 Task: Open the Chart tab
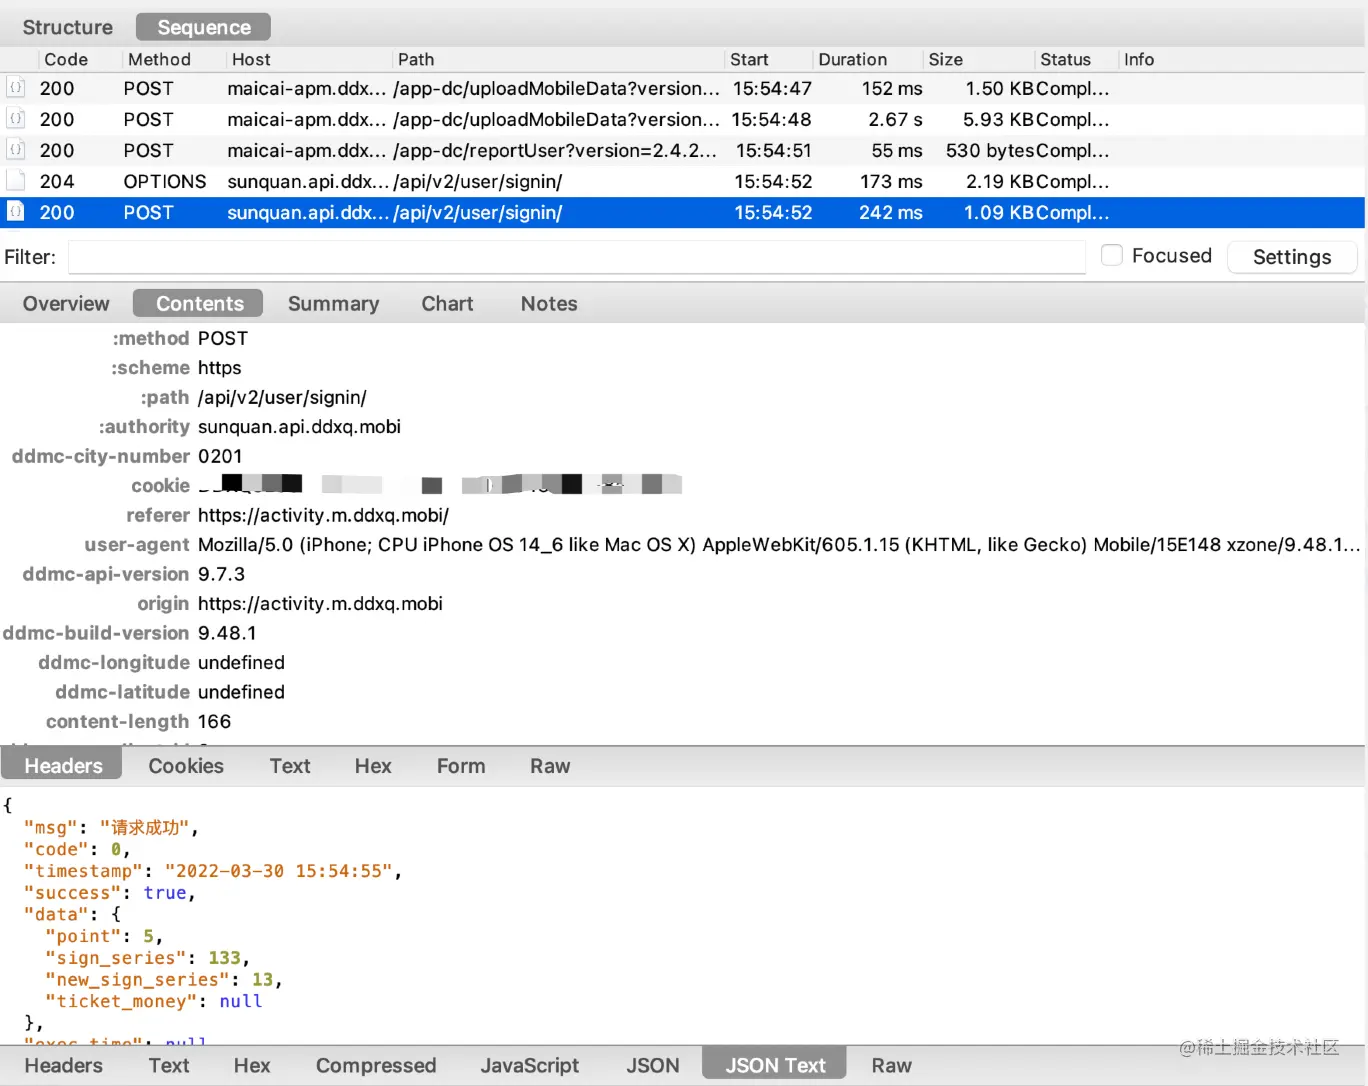(447, 303)
